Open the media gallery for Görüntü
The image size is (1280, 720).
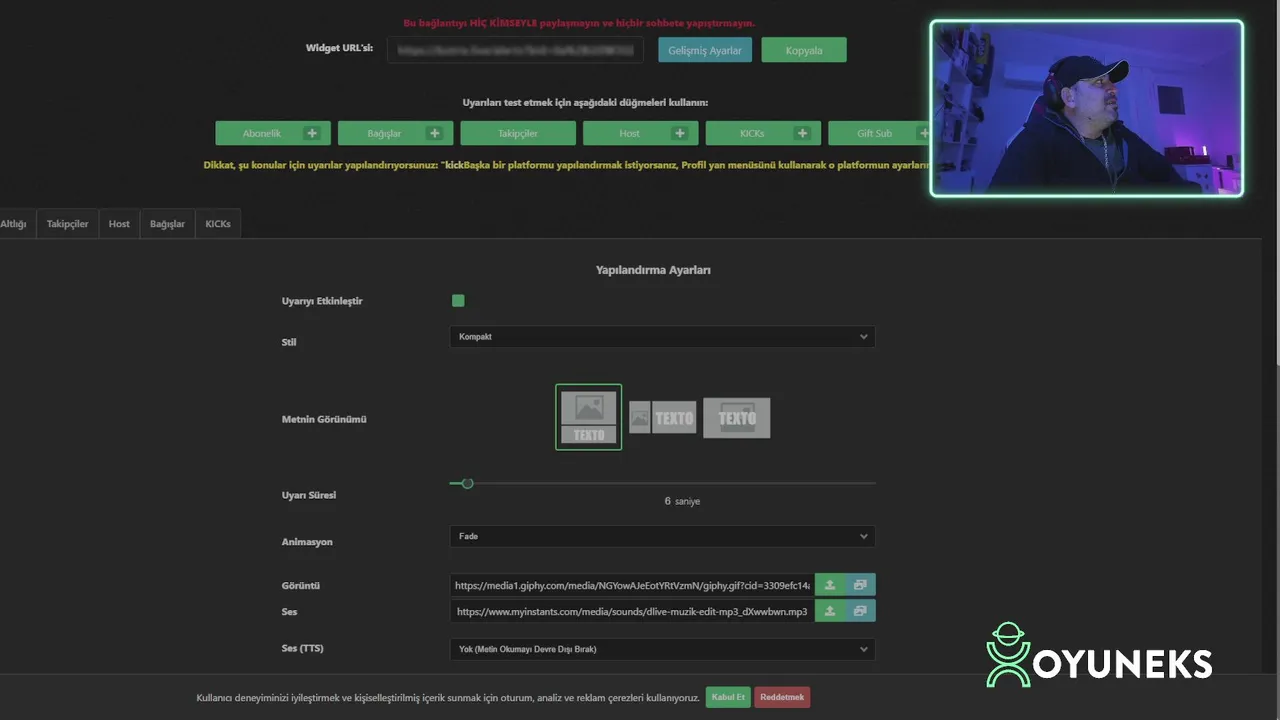click(860, 585)
